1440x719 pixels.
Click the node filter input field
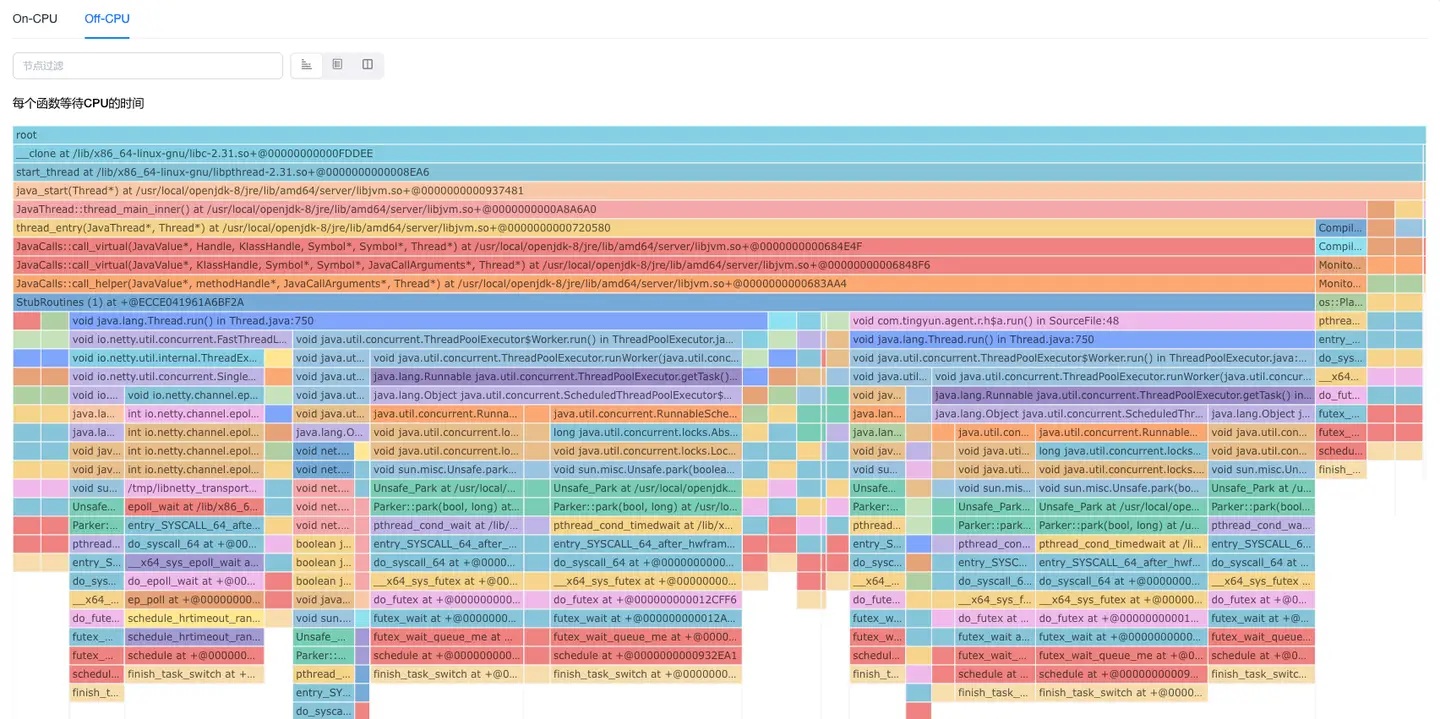[x=148, y=65]
